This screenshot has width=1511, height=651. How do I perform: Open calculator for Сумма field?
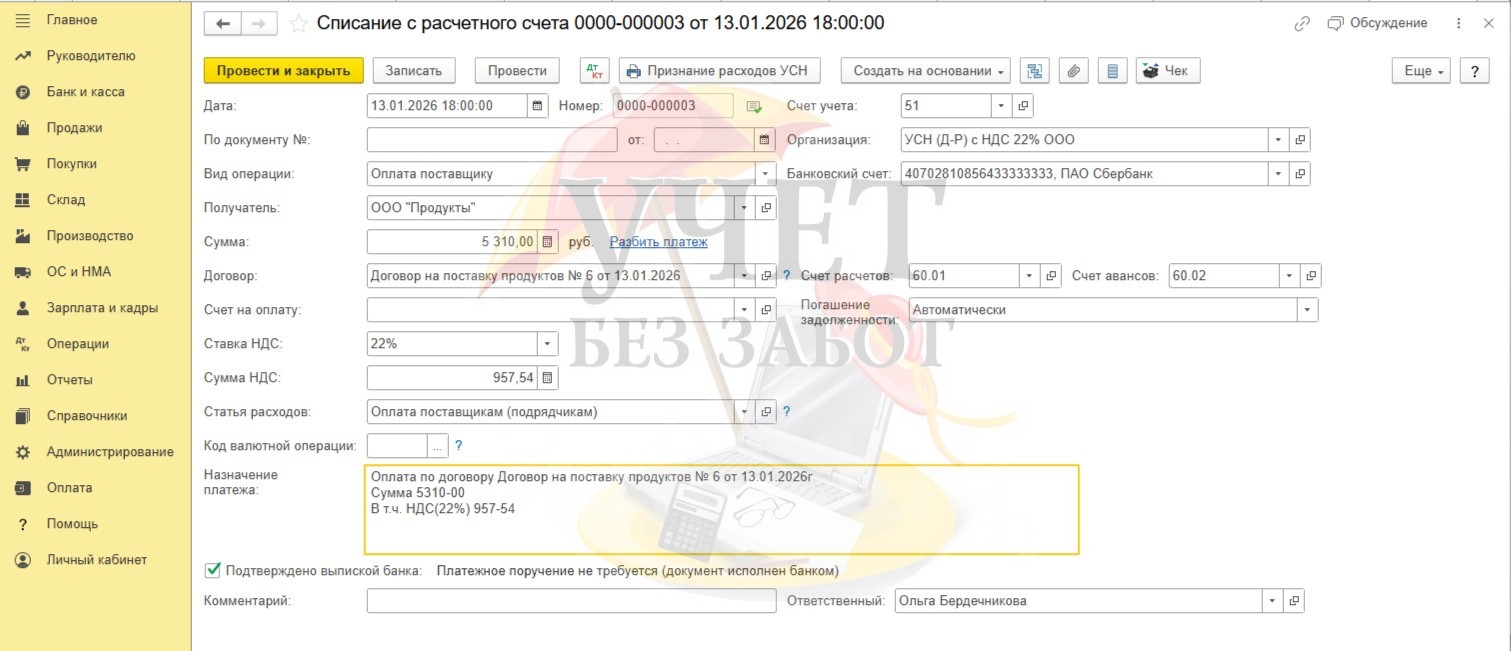(547, 242)
